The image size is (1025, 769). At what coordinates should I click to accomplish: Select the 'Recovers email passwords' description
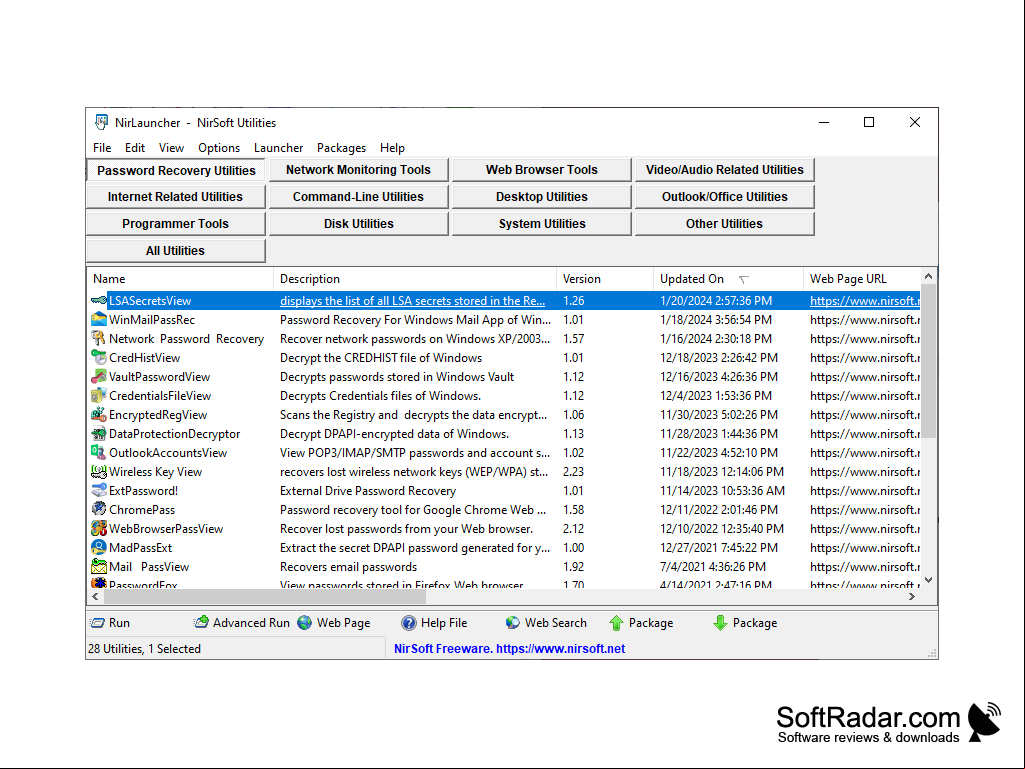(x=348, y=567)
